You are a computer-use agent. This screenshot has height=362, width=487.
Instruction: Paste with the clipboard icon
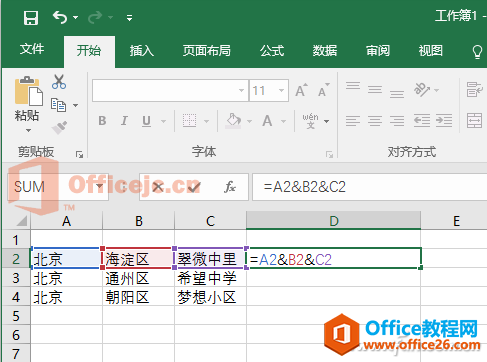(28, 91)
